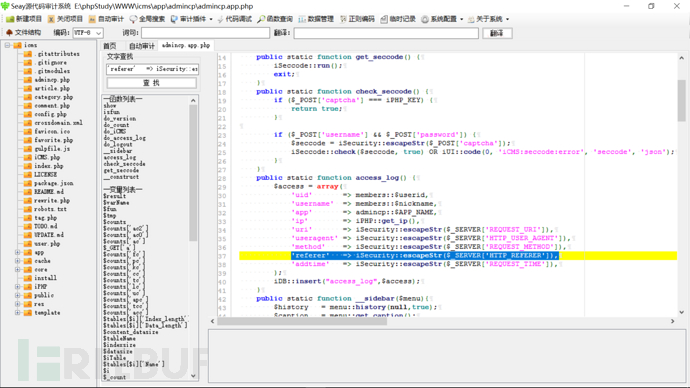Image resolution: width=690 pixels, height=388 pixels.
Task: Click the empty output panel at bottom
Action: 447,355
